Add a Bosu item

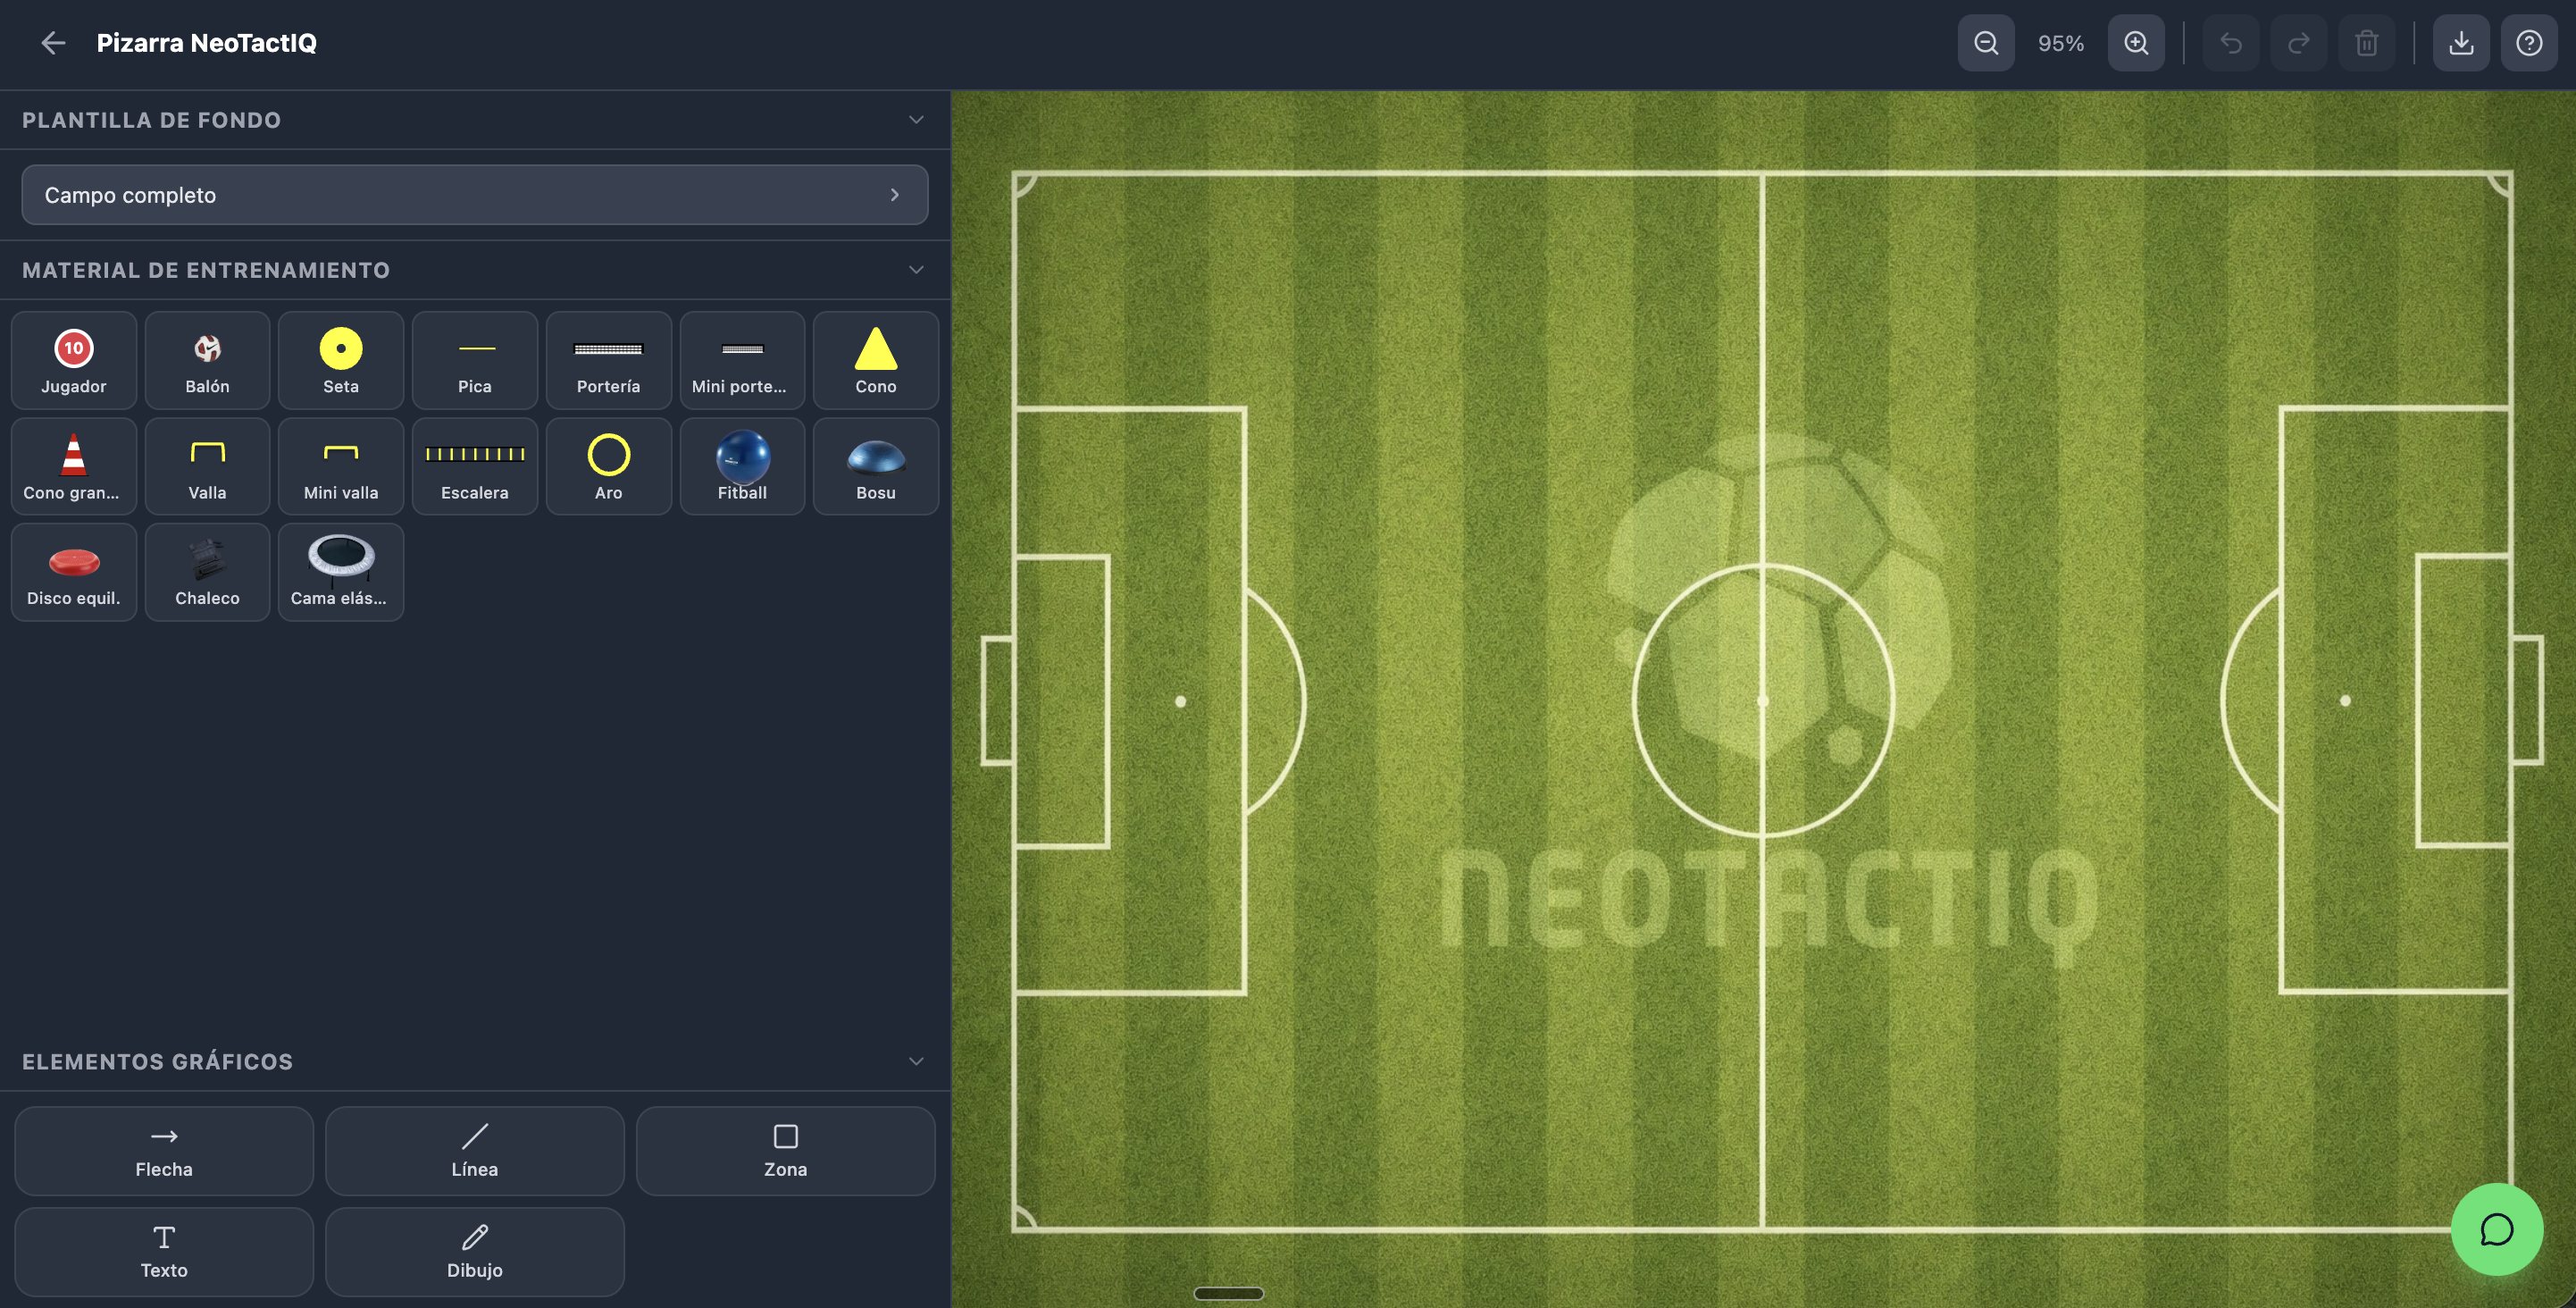pyautogui.click(x=876, y=466)
